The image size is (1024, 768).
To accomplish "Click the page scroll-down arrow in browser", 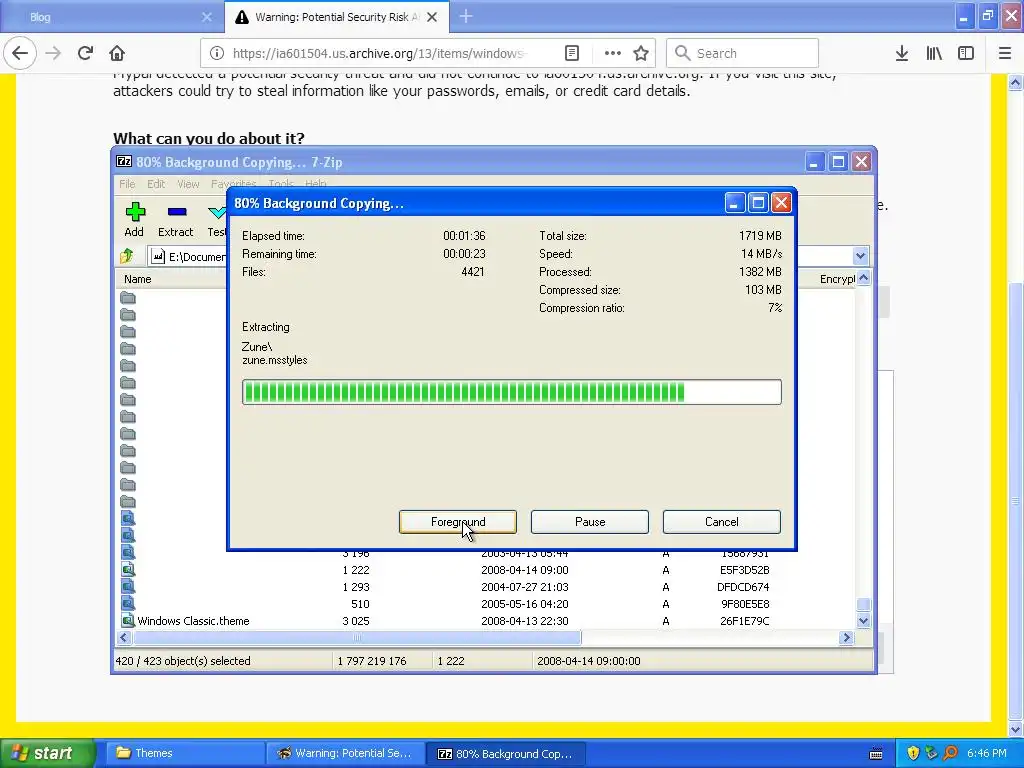I will tap(1015, 728).
